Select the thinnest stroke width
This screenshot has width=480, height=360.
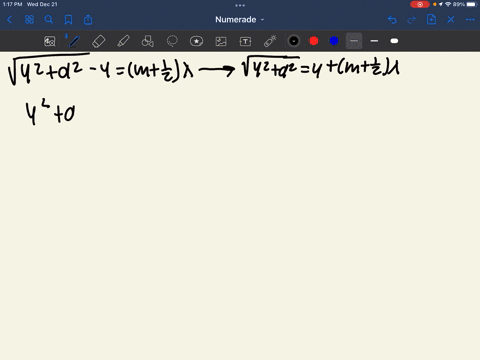pyautogui.click(x=354, y=41)
